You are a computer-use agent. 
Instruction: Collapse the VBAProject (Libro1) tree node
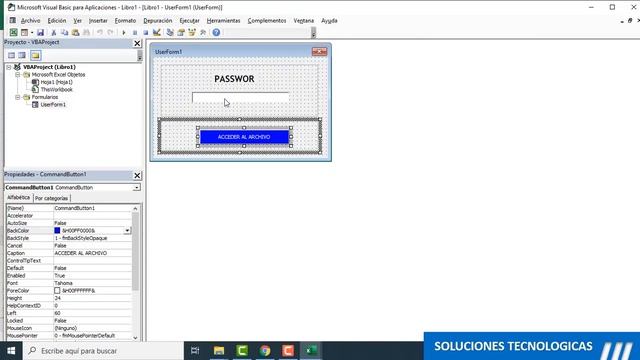[9, 67]
